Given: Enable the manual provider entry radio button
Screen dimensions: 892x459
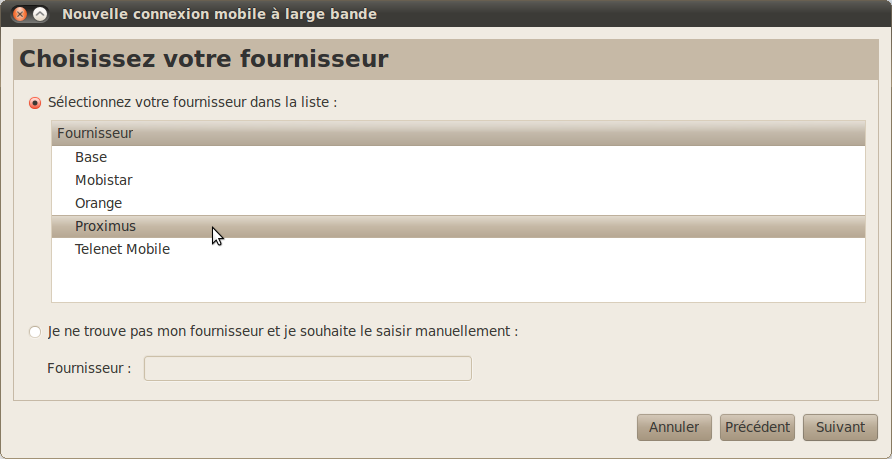Looking at the screenshot, I should click(35, 332).
